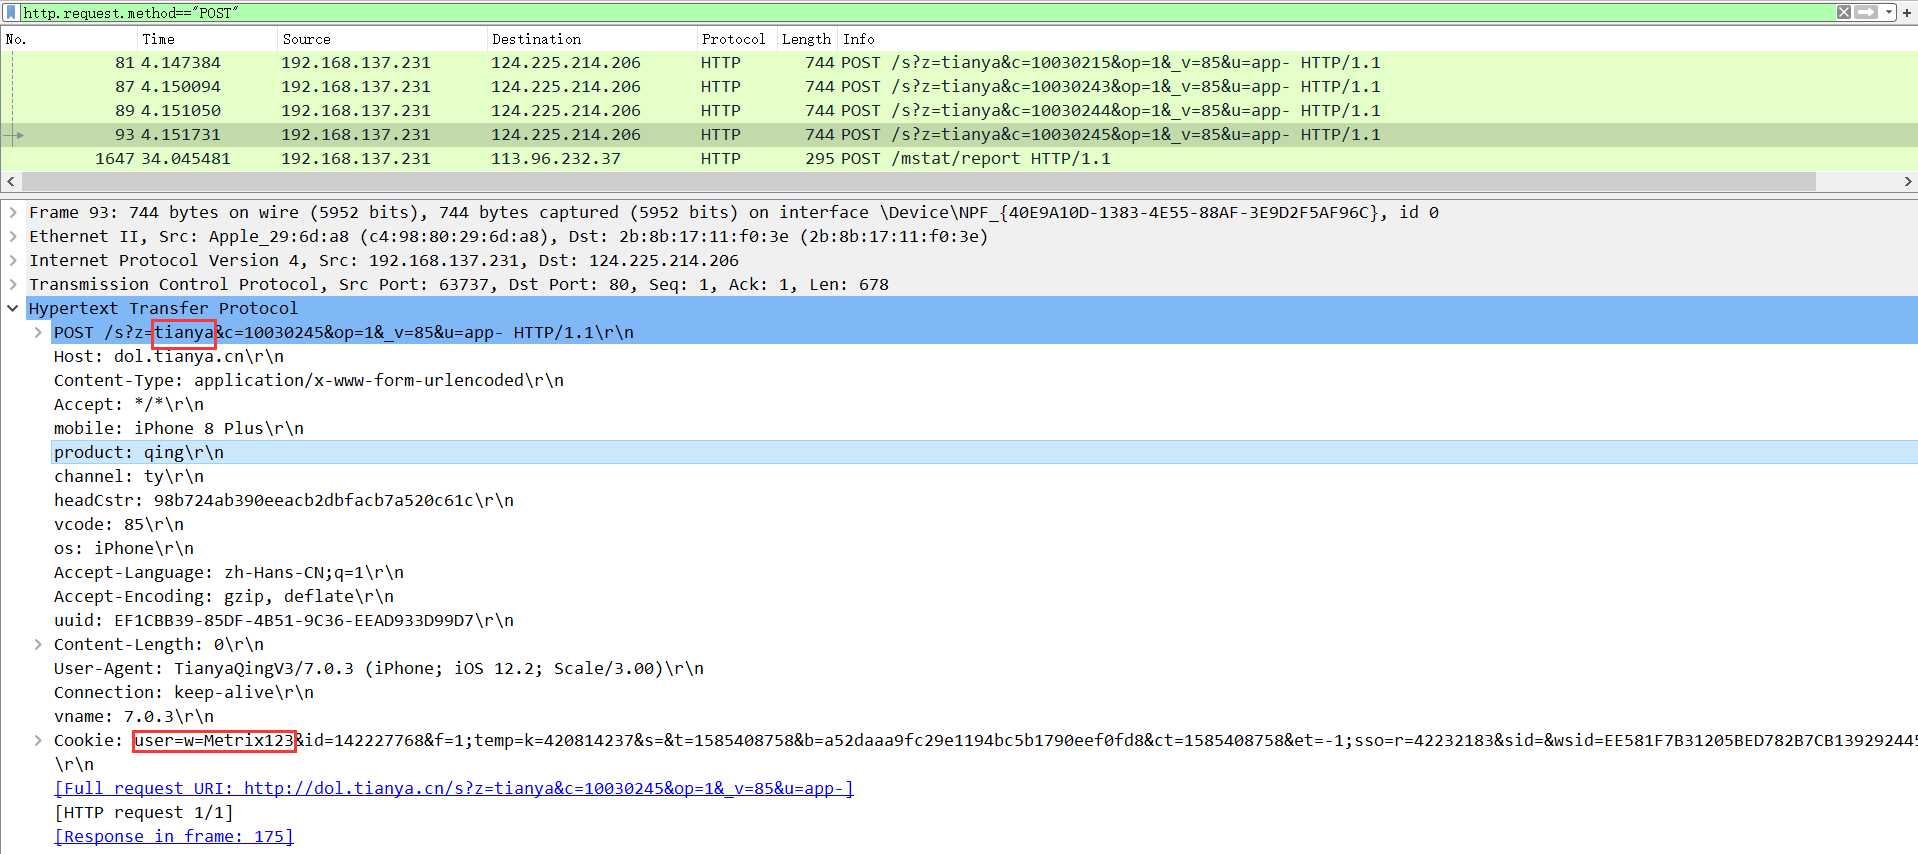The image size is (1918, 854).
Task: Sort by the Protocol column header
Action: coord(736,39)
